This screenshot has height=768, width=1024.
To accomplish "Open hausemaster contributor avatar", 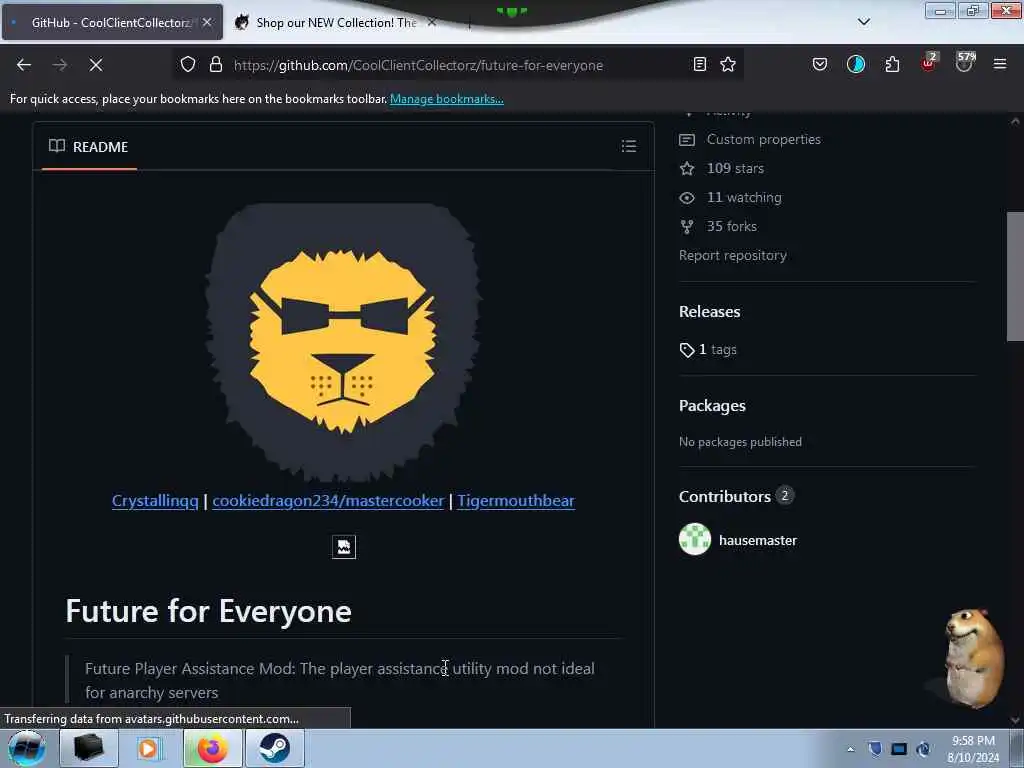I will 695,539.
